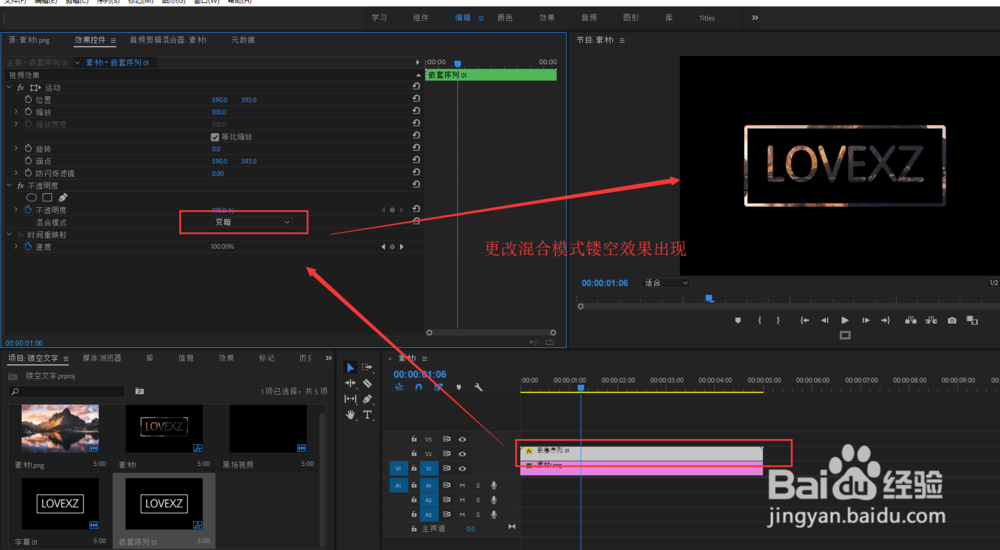Select the Ripple Edit tool

[x=350, y=383]
